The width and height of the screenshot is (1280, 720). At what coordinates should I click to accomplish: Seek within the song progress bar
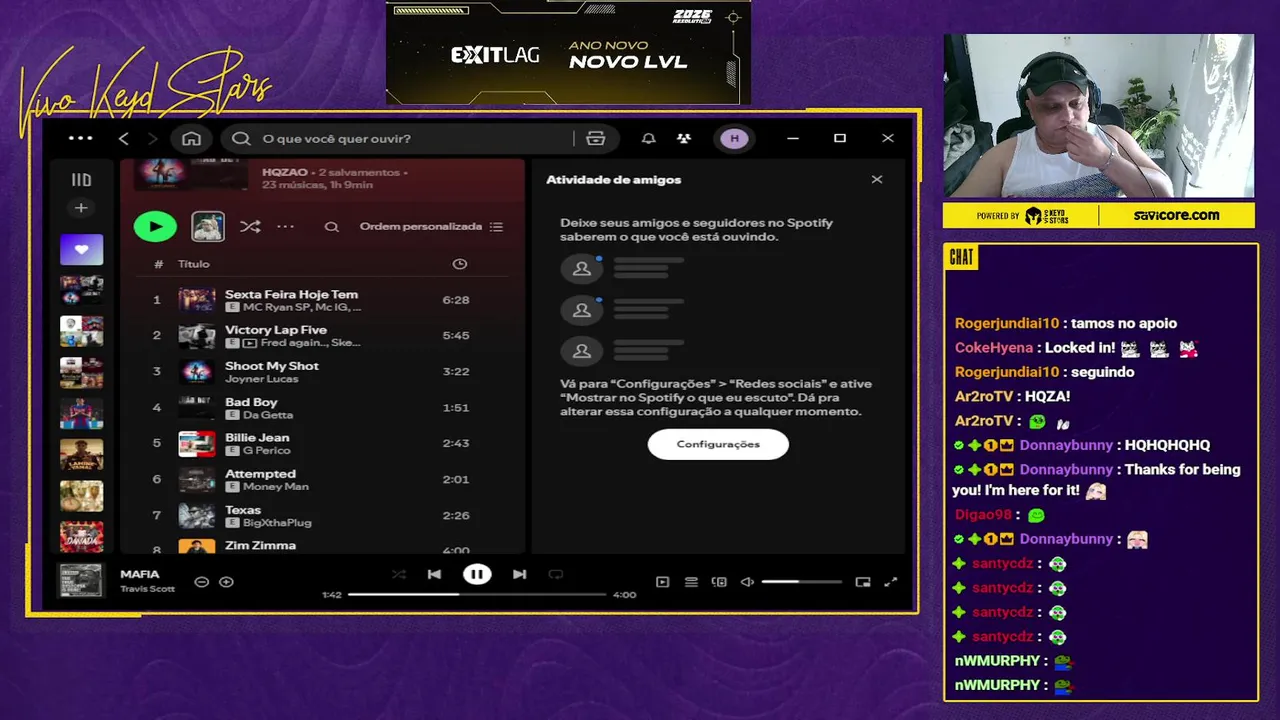(477, 595)
